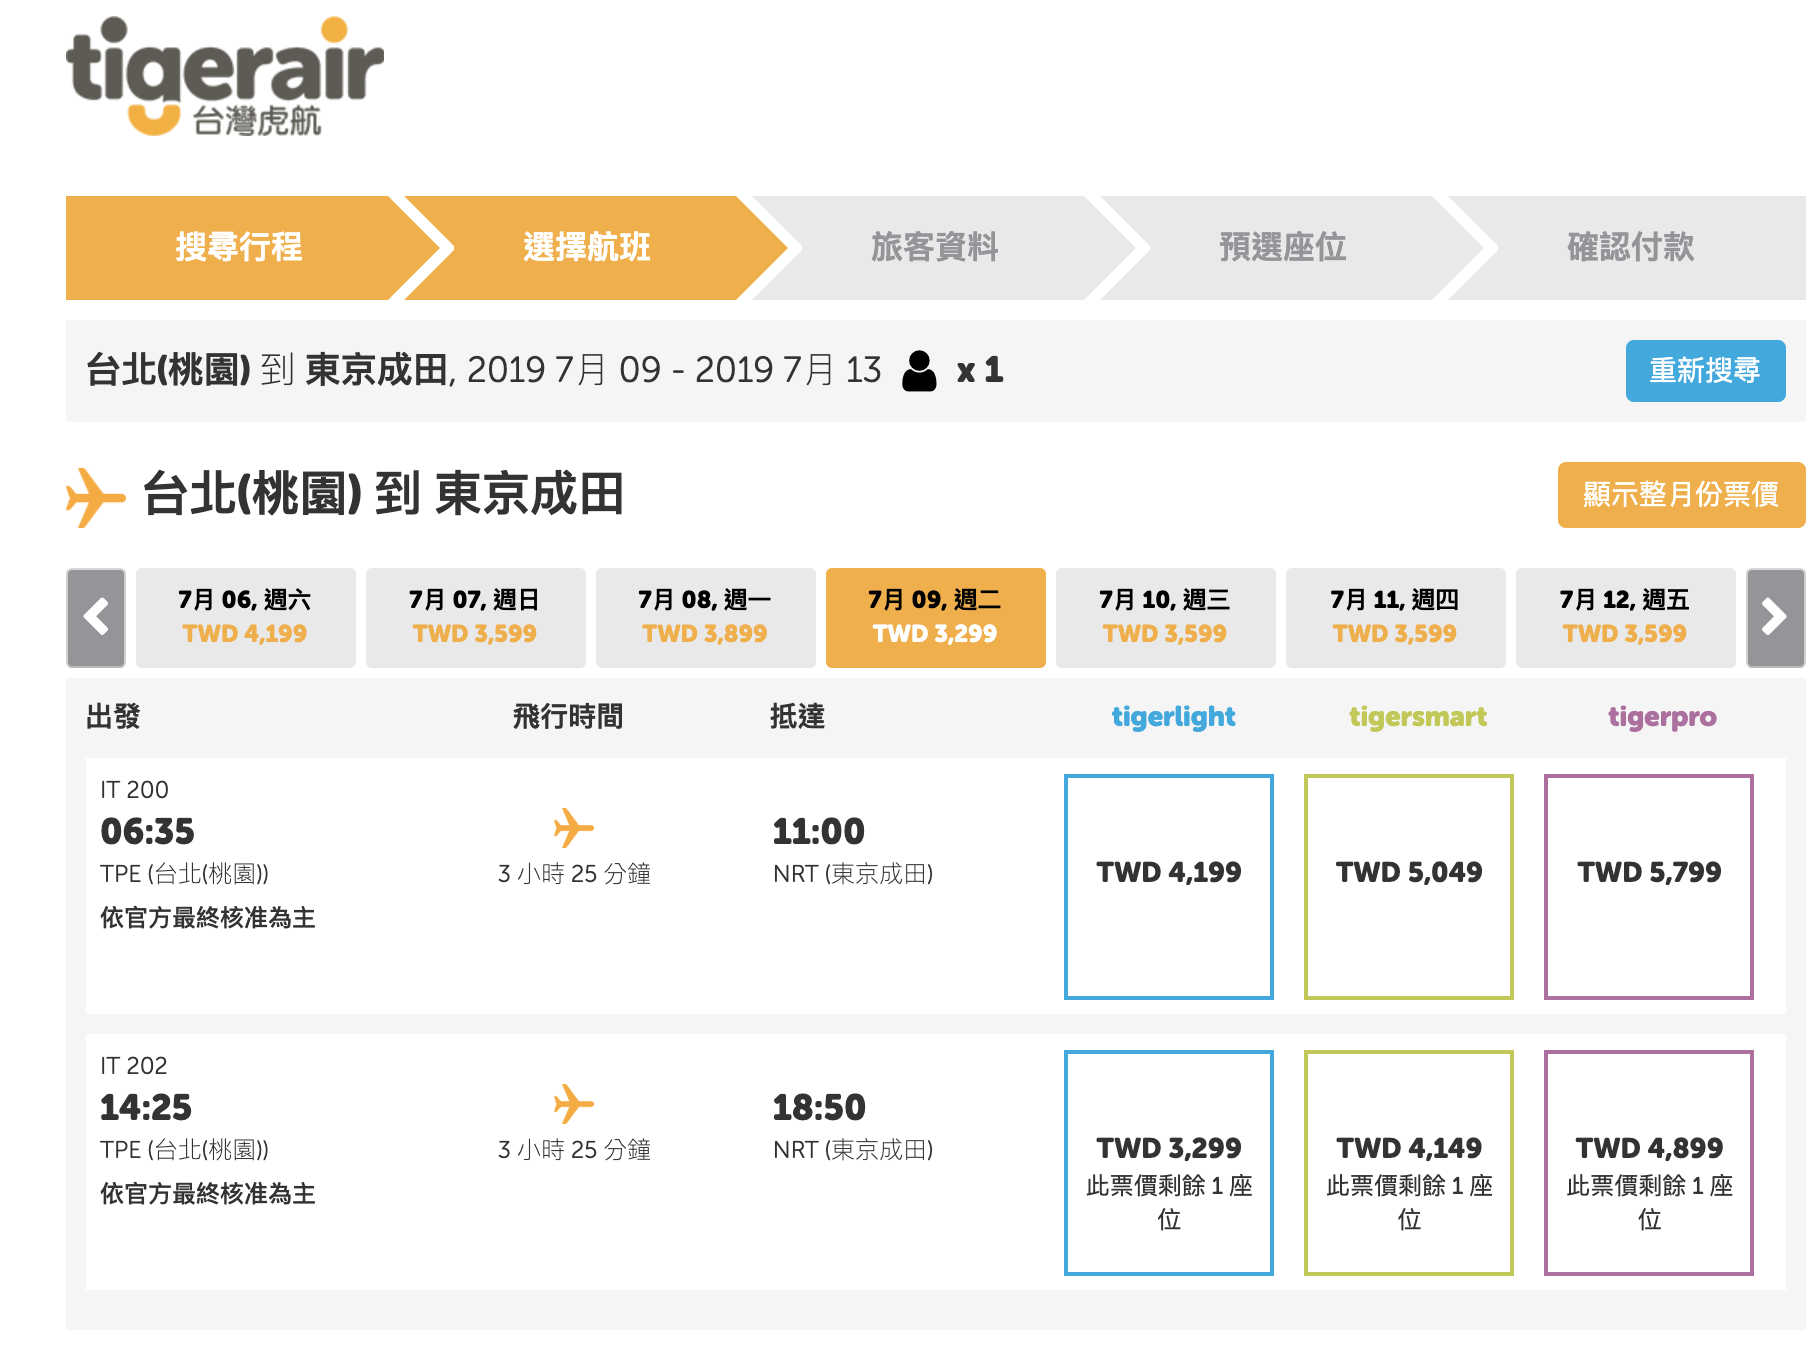Viewport: 1814px width, 1366px height.
Task: Choose IT 202 tigerlight fare TWD 3,299
Action: pos(1169,1163)
